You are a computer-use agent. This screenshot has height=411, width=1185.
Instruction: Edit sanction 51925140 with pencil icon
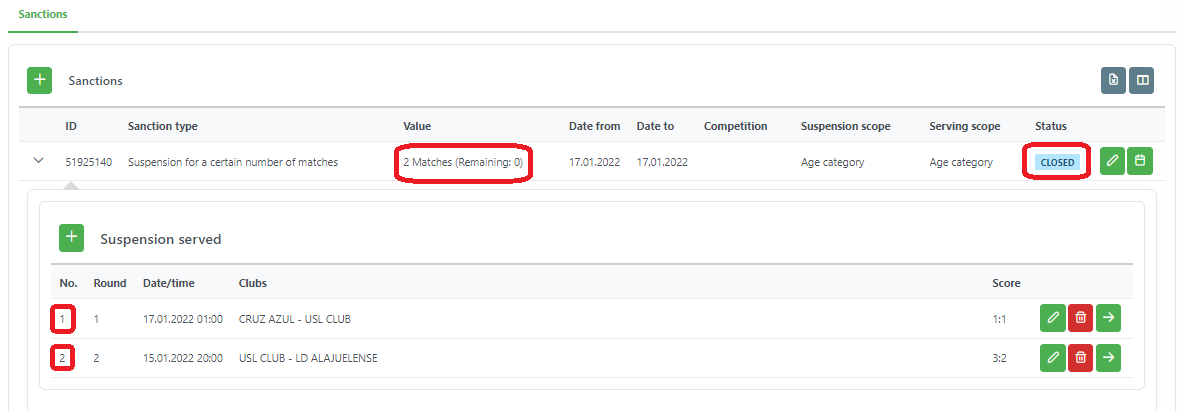[x=1112, y=161]
